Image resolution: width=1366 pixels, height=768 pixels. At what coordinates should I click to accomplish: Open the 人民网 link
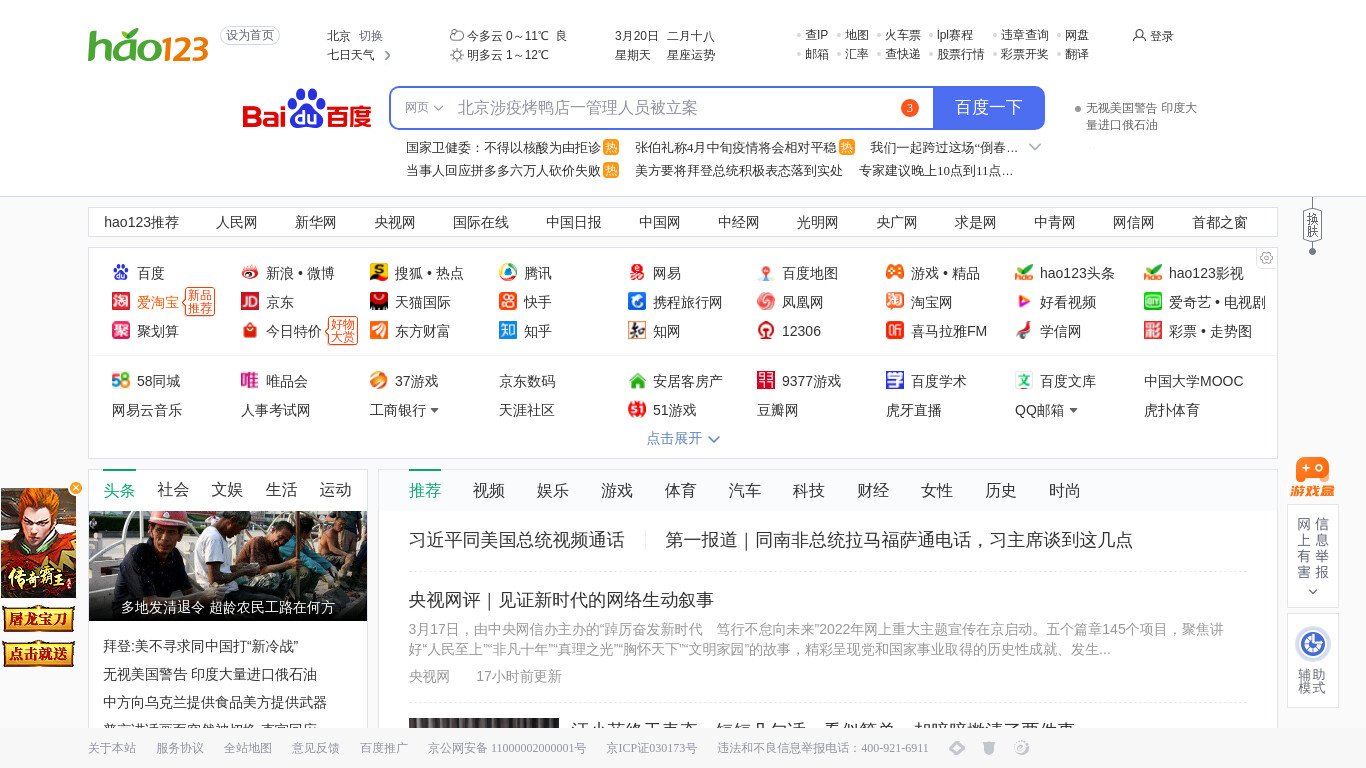[x=237, y=222]
